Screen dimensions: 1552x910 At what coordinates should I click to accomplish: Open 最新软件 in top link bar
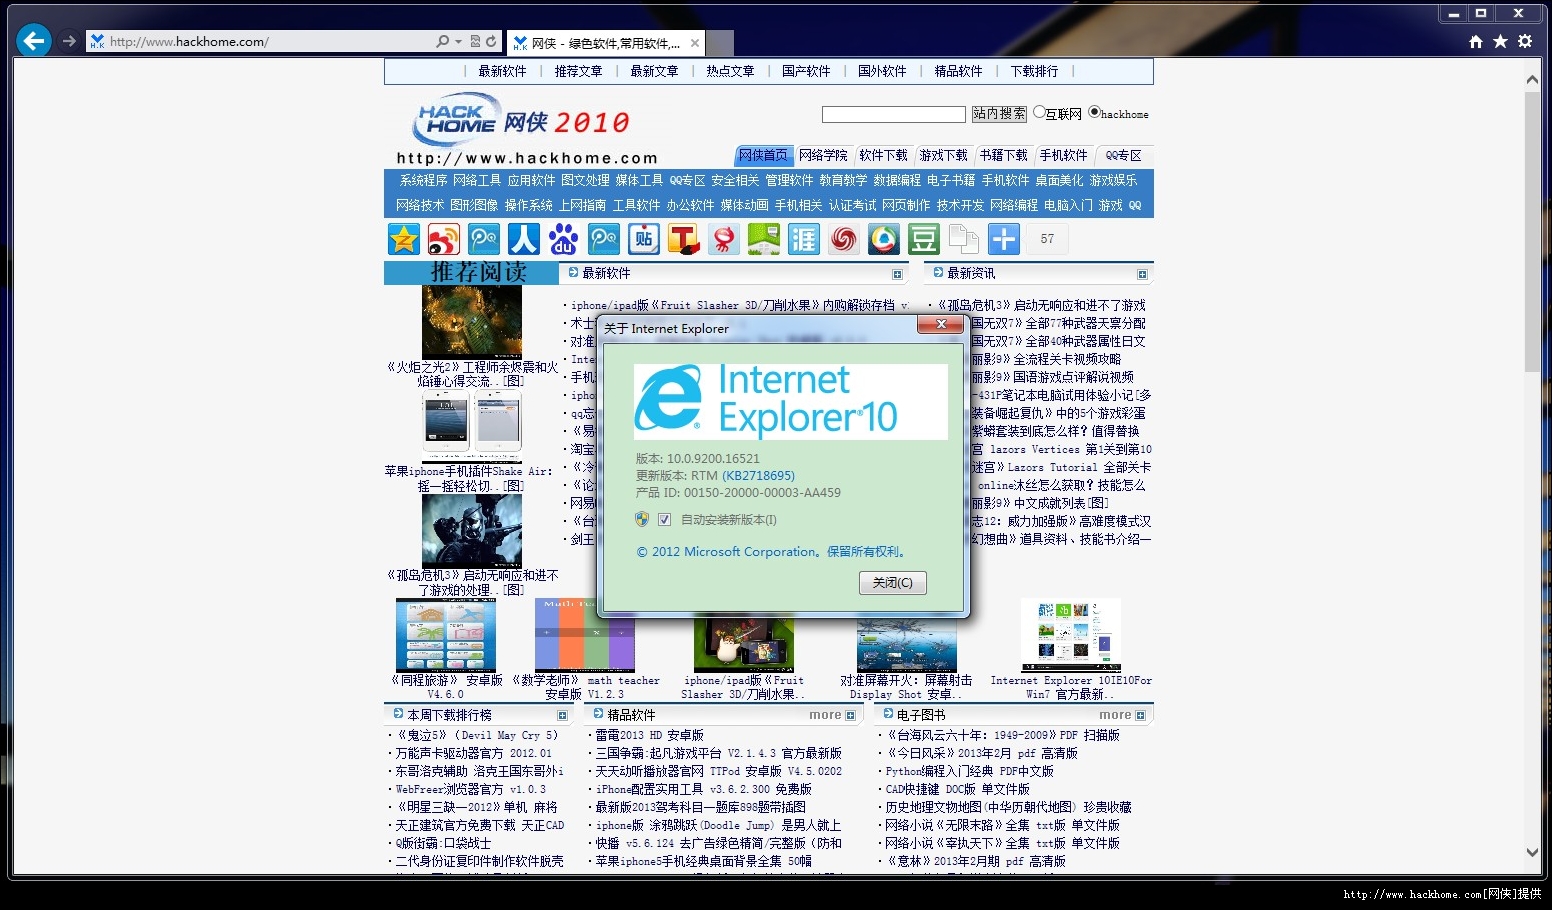[x=502, y=72]
